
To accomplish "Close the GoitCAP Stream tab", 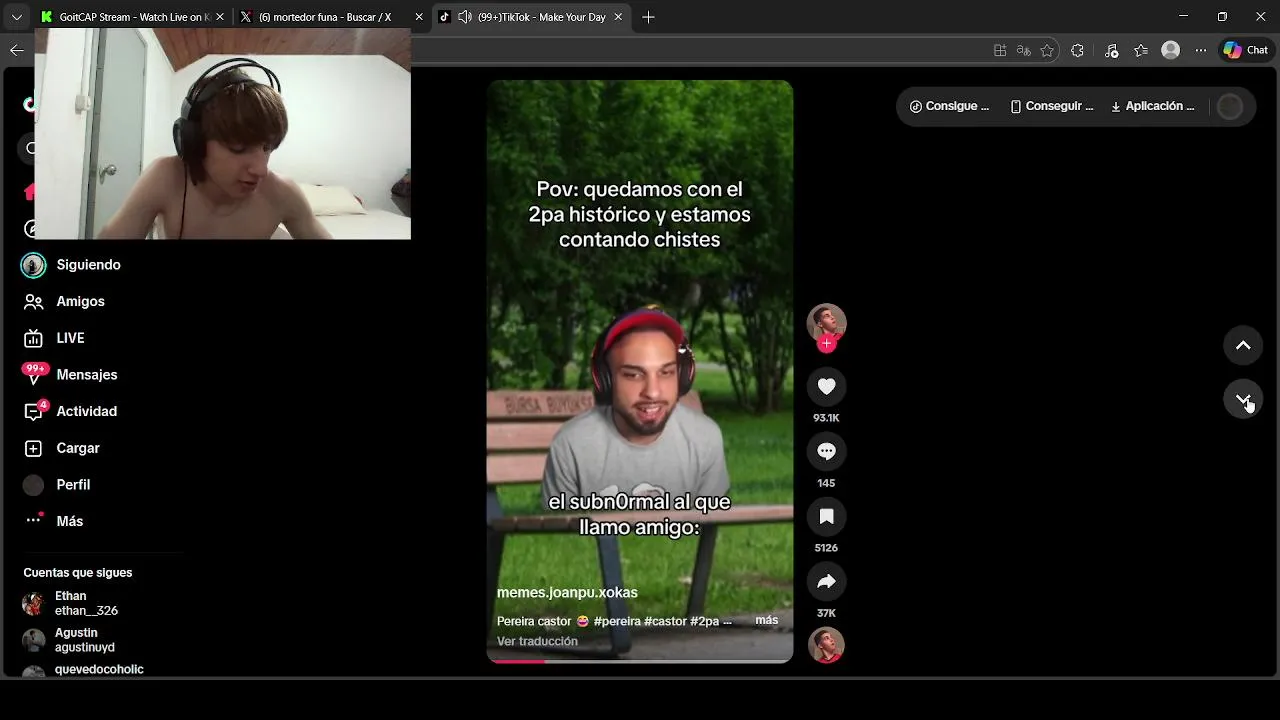I will click(220, 17).
